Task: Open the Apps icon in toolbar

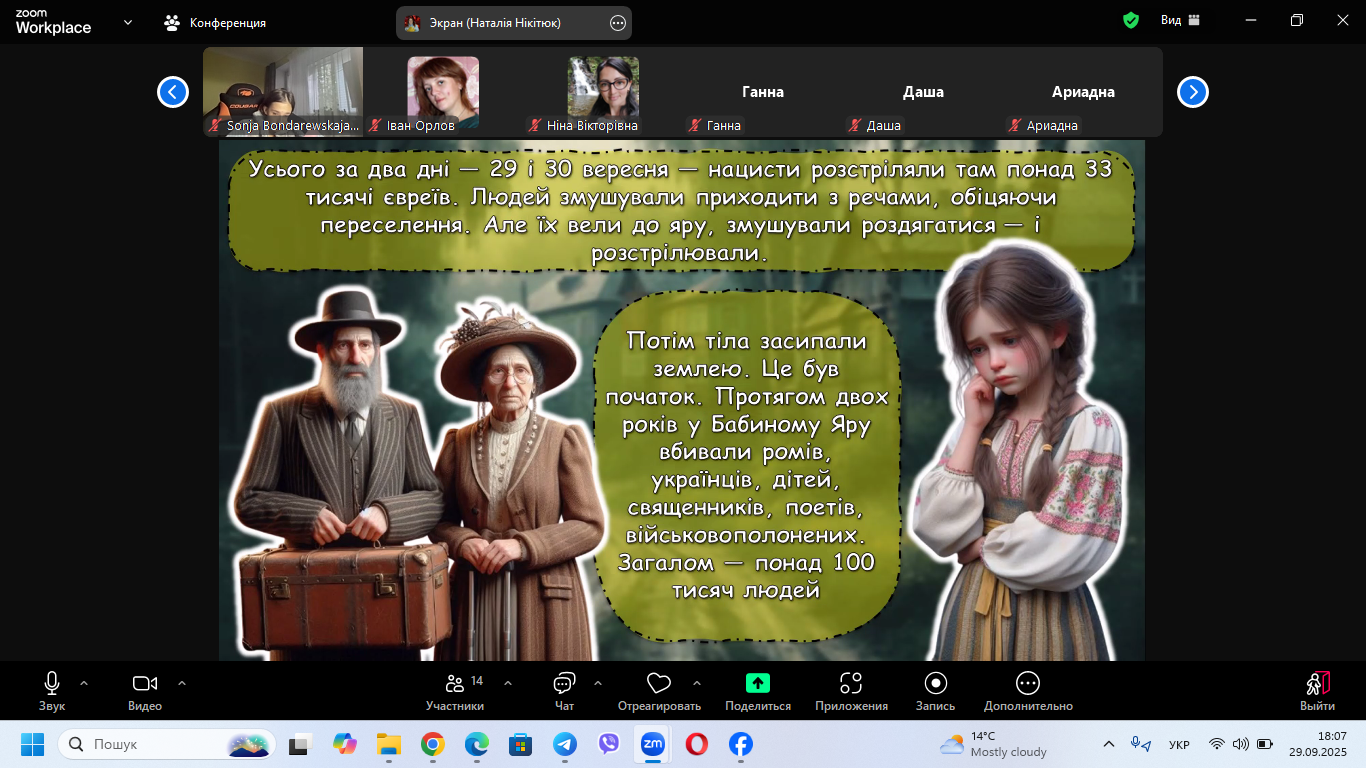Action: (x=851, y=684)
